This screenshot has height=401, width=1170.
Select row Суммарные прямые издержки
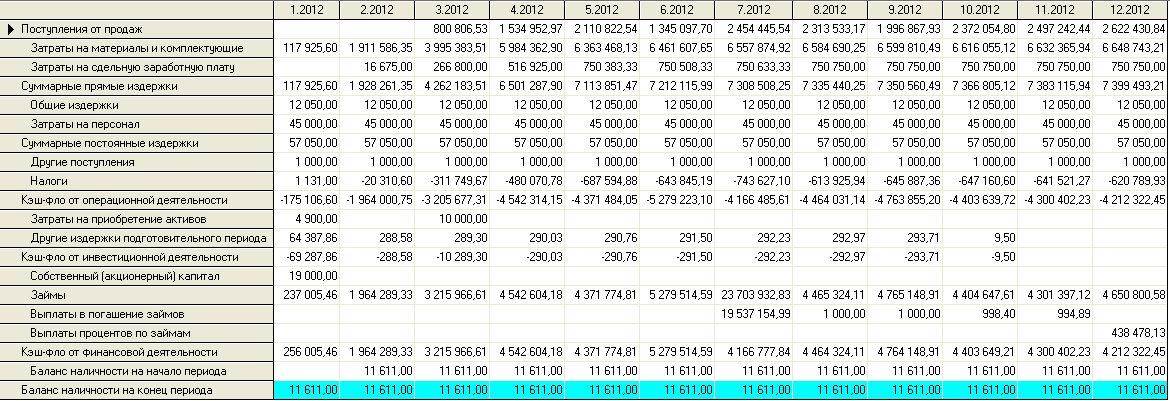coord(137,87)
